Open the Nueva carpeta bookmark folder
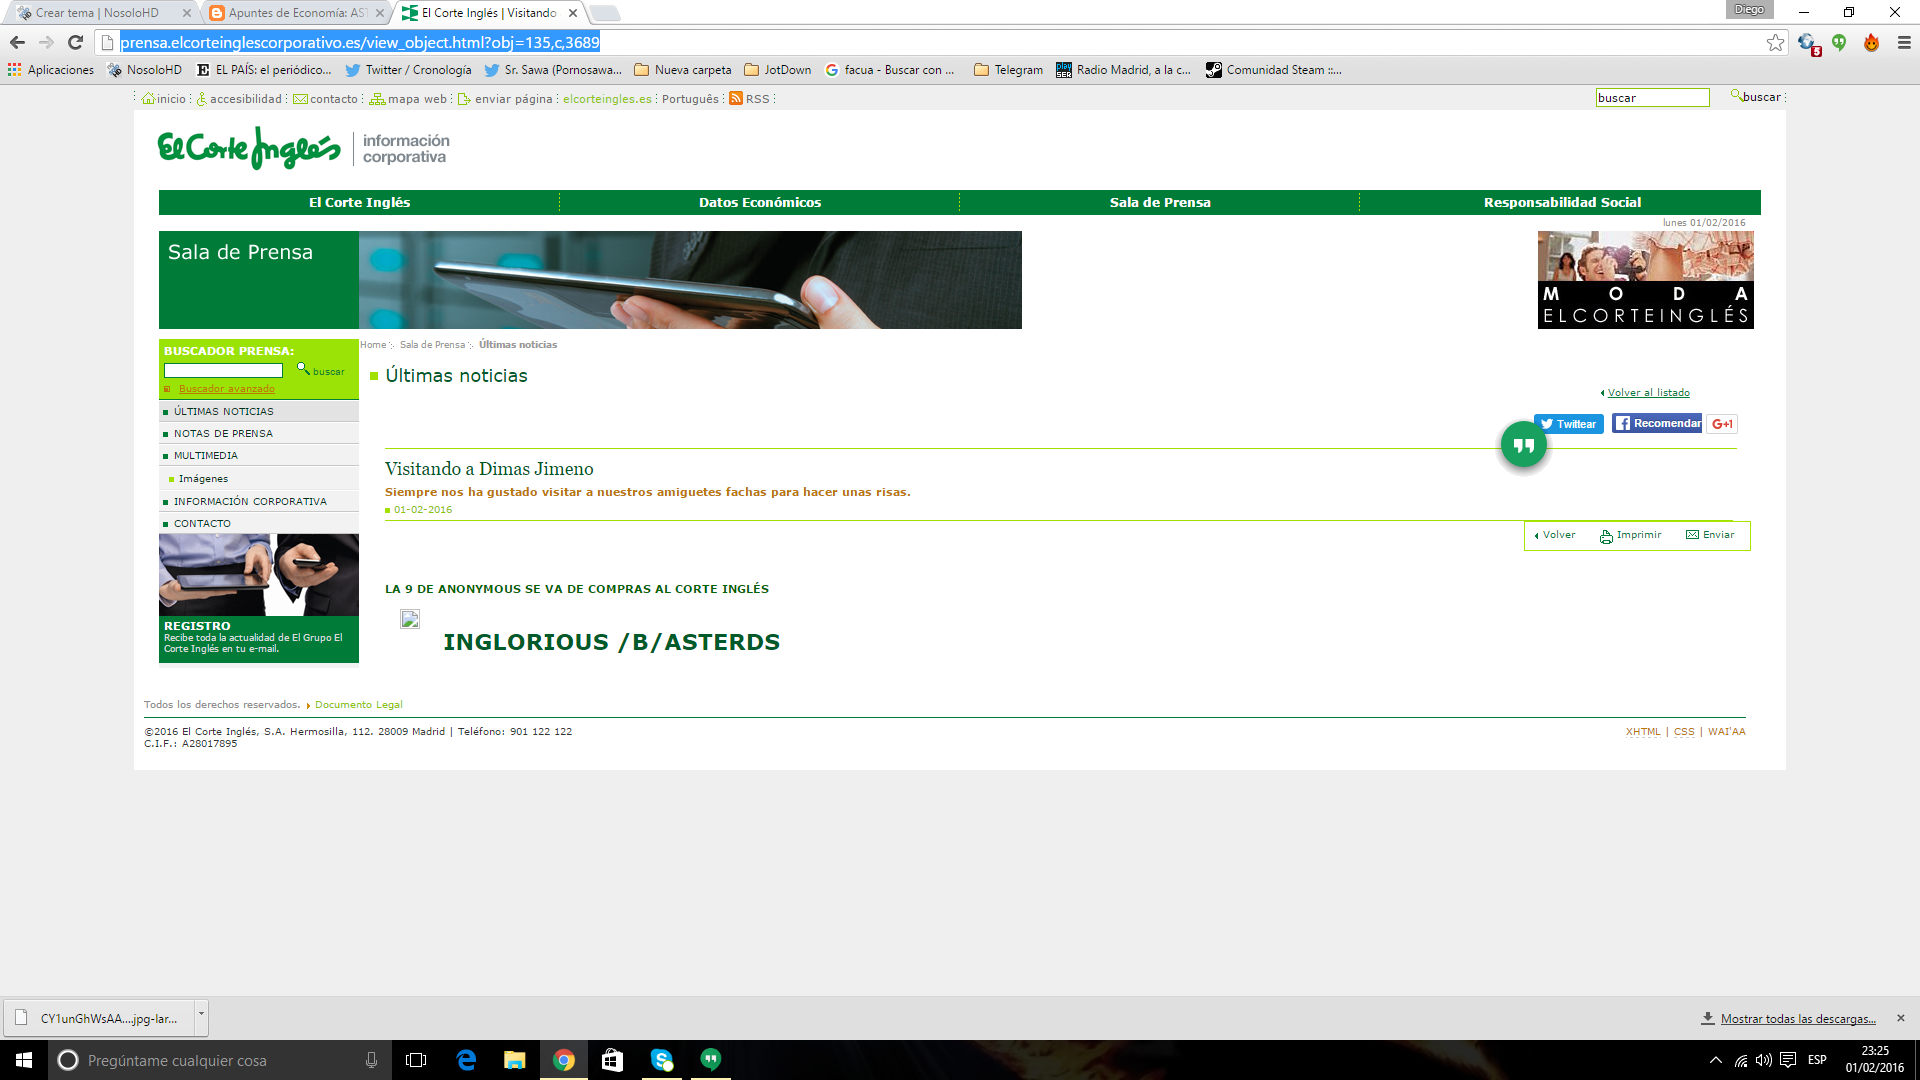 (682, 70)
